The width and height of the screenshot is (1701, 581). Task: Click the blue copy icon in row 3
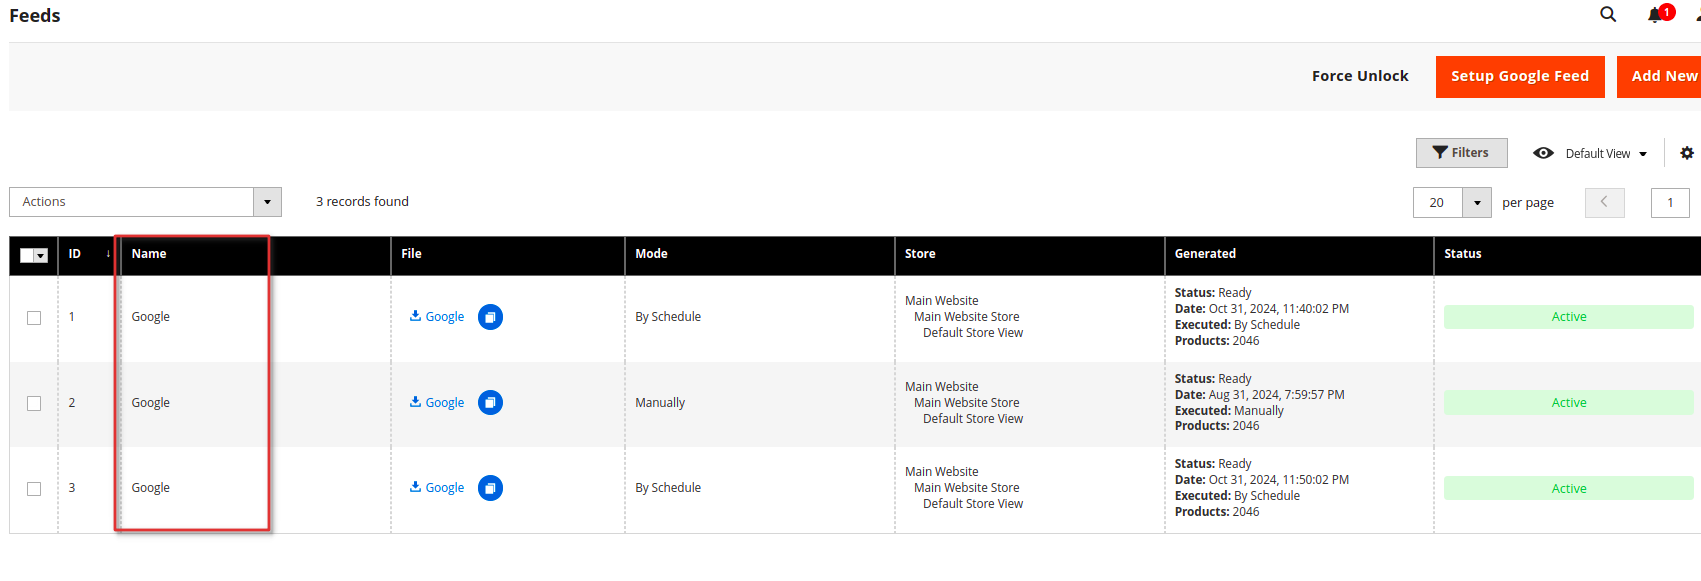(490, 488)
